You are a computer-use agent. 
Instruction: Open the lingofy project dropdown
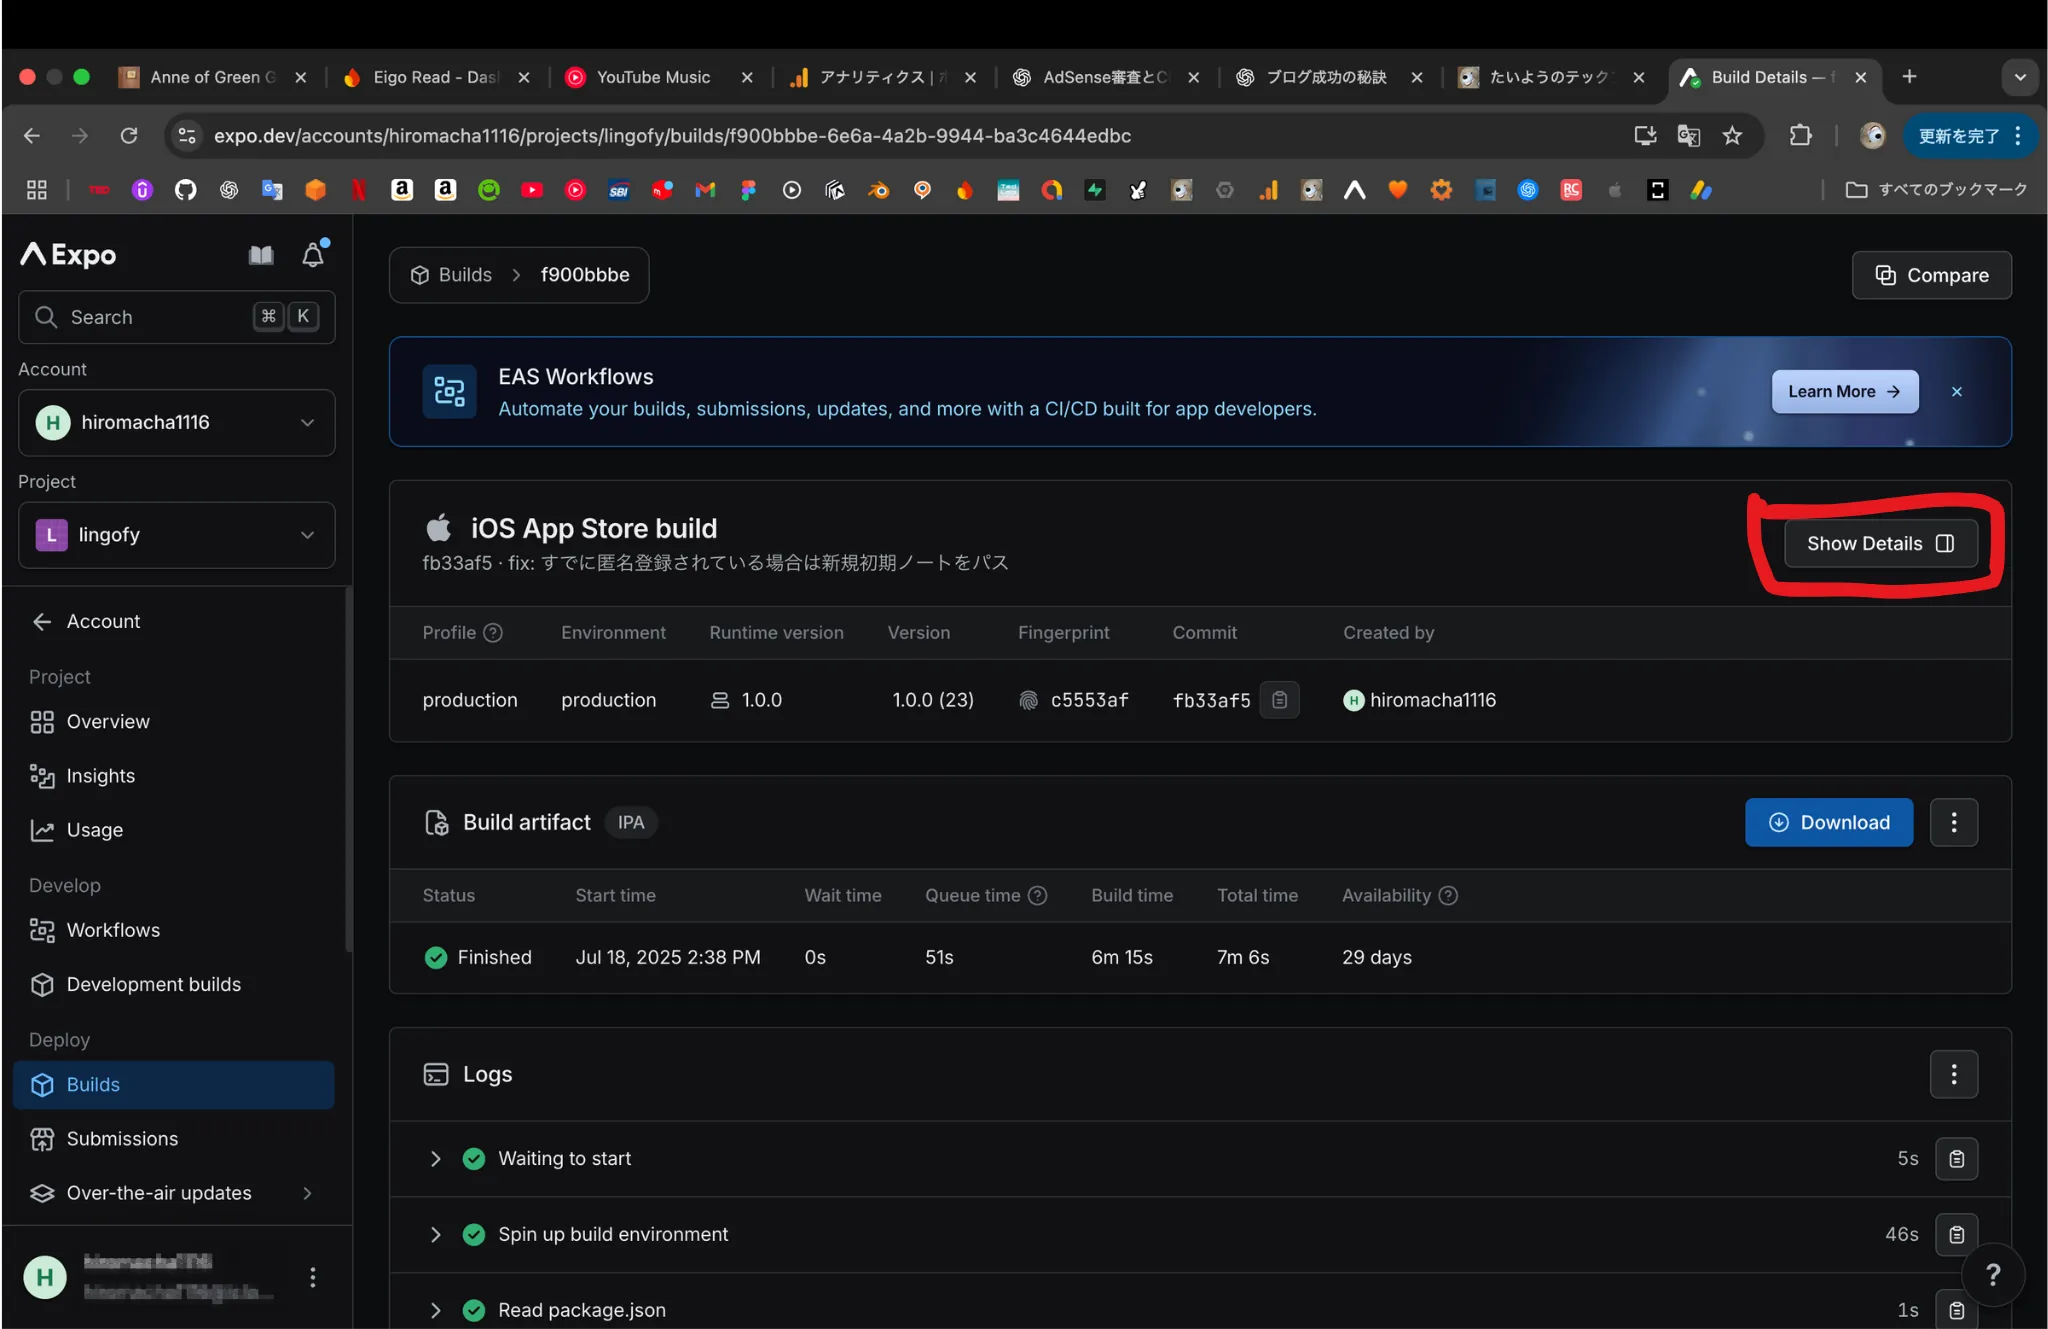click(x=176, y=535)
